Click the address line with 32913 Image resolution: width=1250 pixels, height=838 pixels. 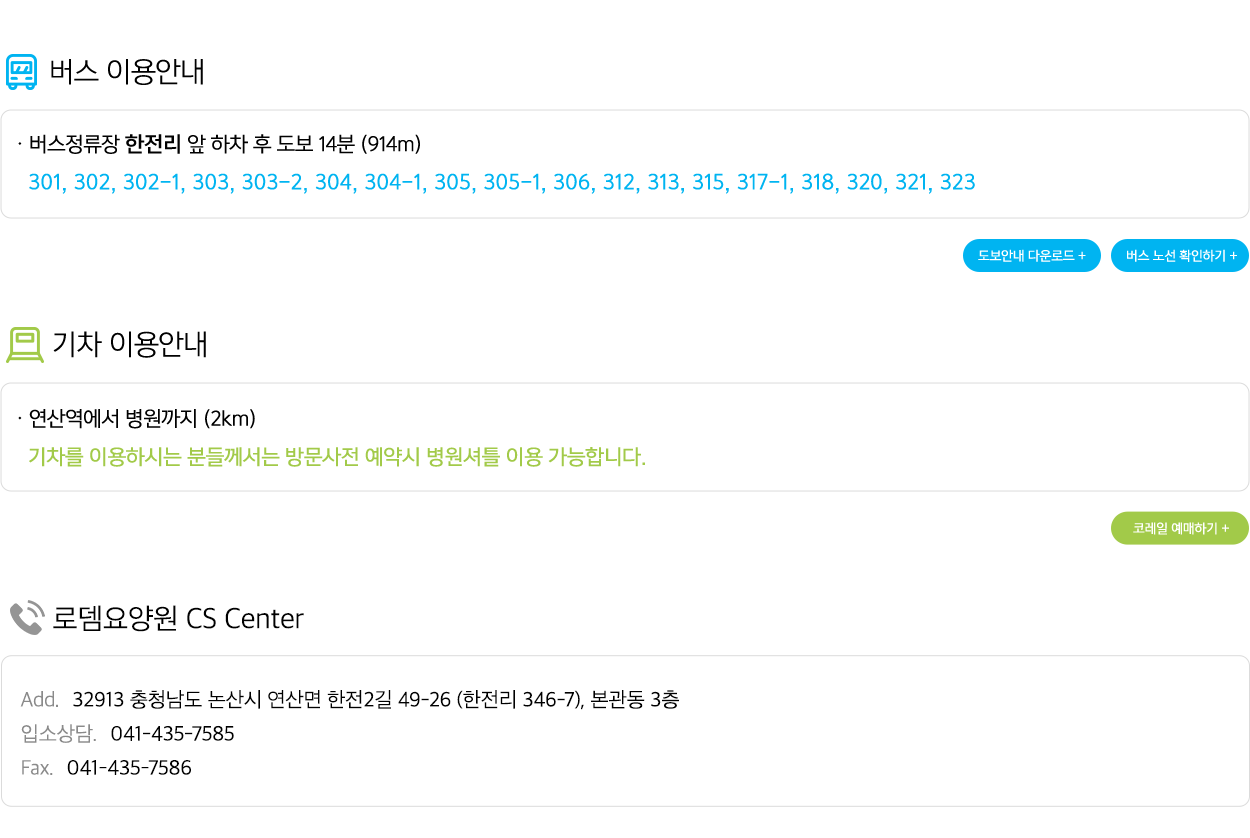click(x=350, y=700)
